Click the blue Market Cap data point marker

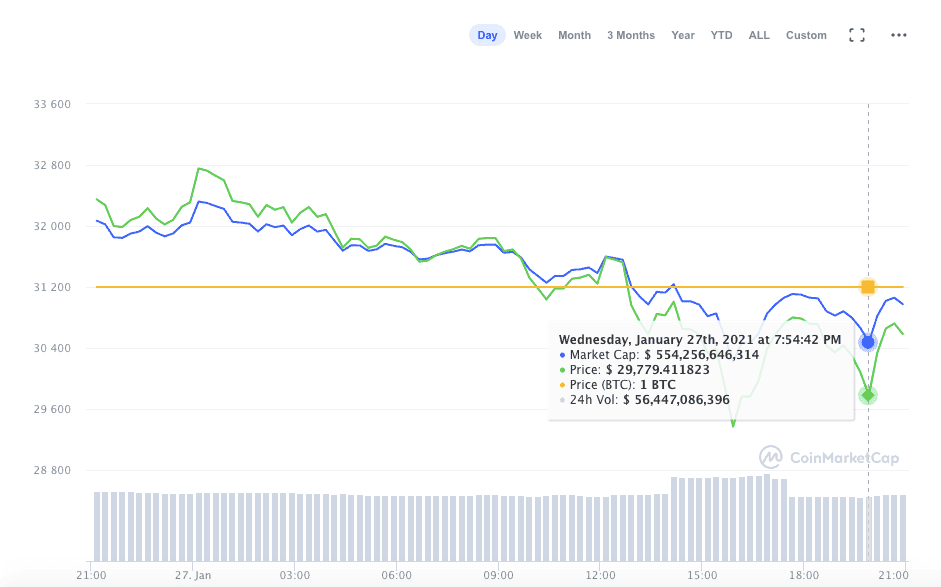tap(868, 342)
